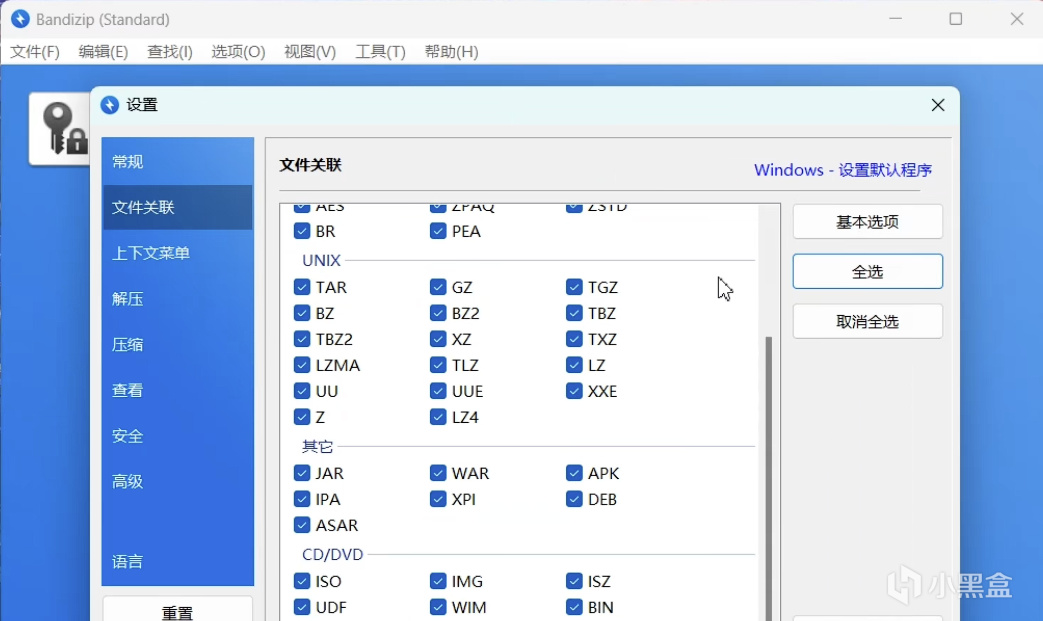Uncheck the APK file association
The image size is (1043, 621).
coord(574,473)
